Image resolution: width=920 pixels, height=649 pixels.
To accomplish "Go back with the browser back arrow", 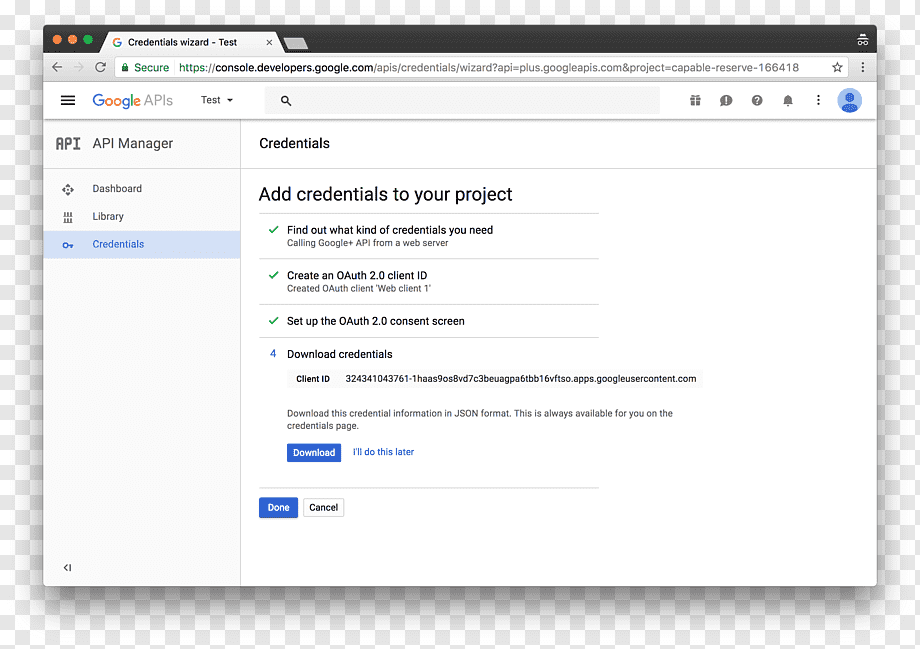I will click(57, 67).
